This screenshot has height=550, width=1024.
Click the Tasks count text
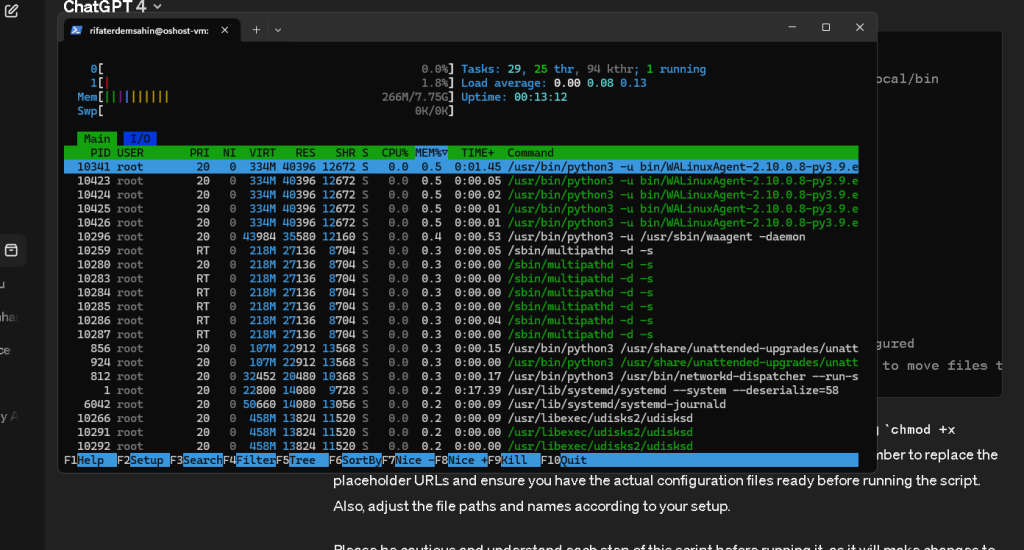[583, 69]
